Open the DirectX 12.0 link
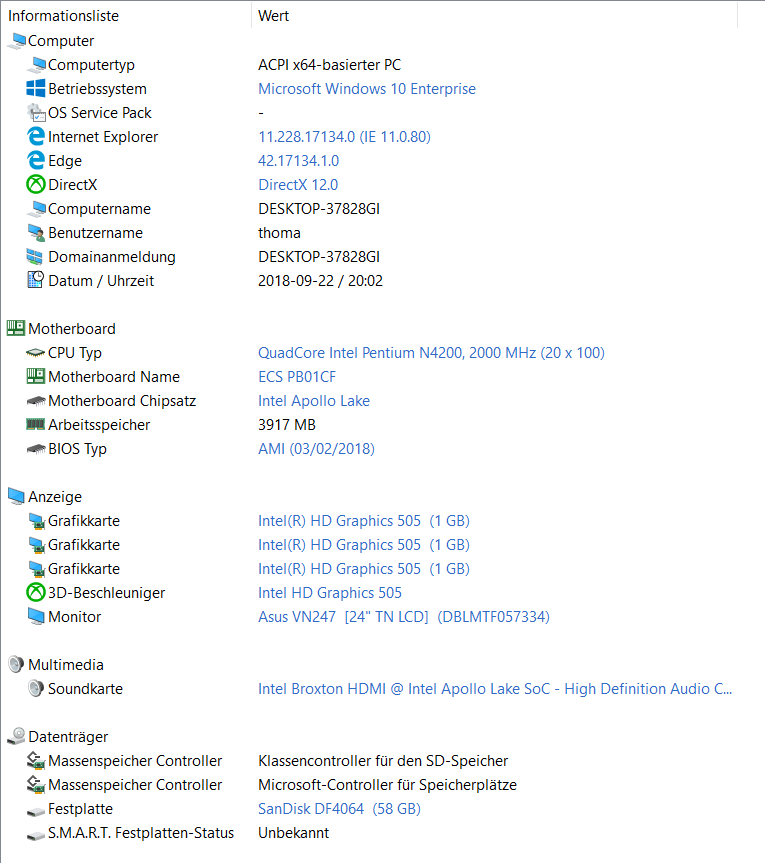 (298, 184)
